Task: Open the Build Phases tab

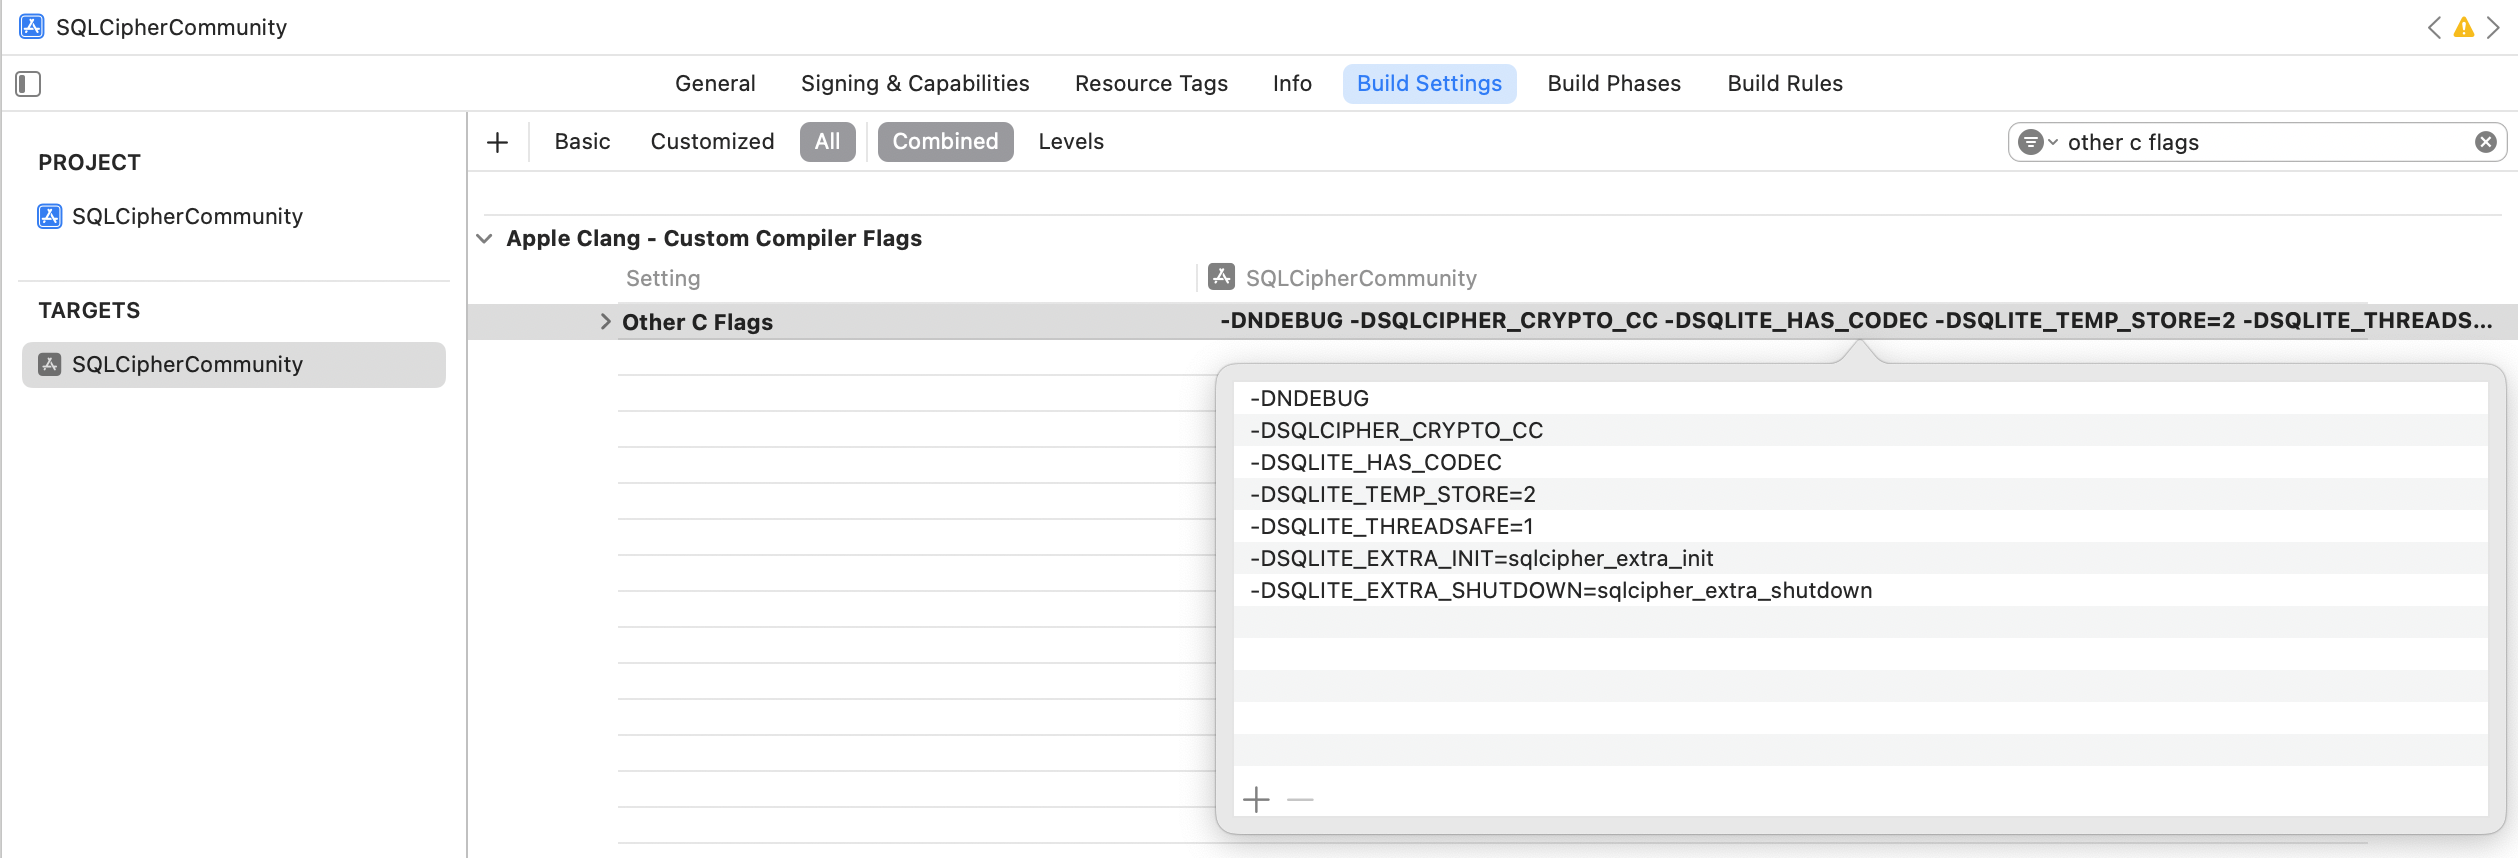Action: pos(1614,84)
